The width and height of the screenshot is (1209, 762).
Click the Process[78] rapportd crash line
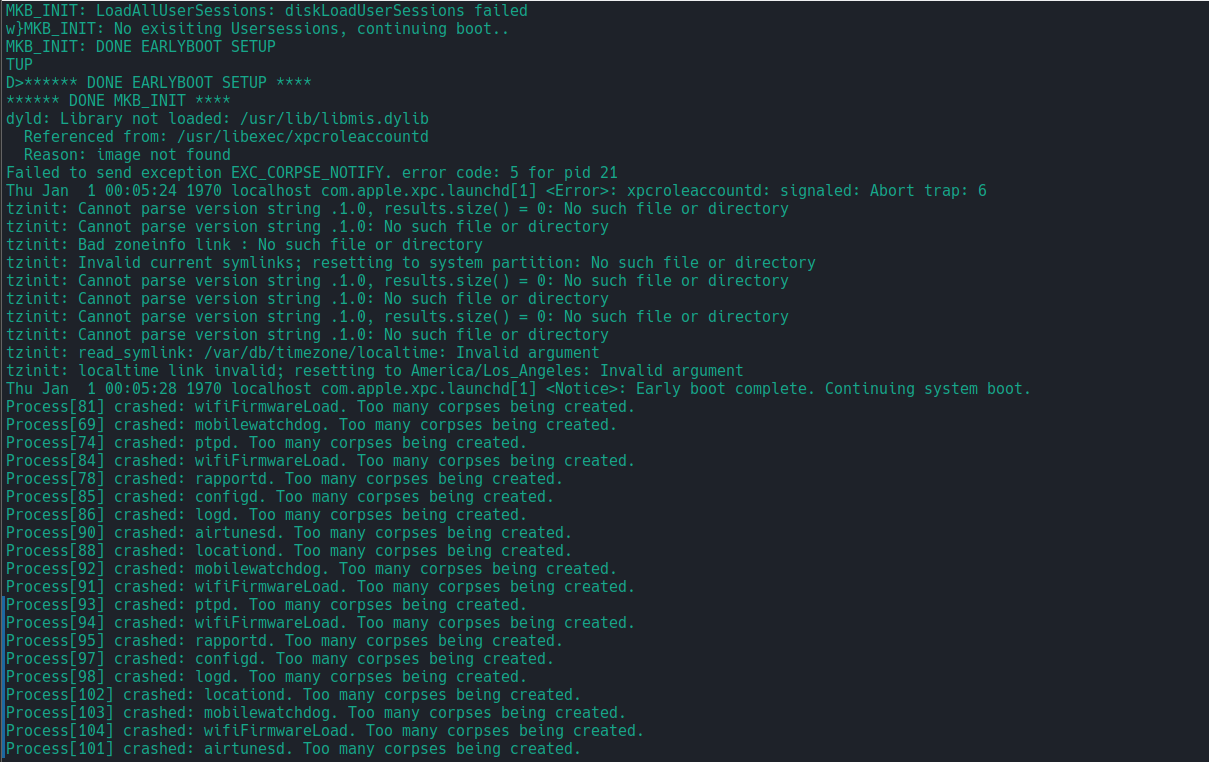coord(284,479)
